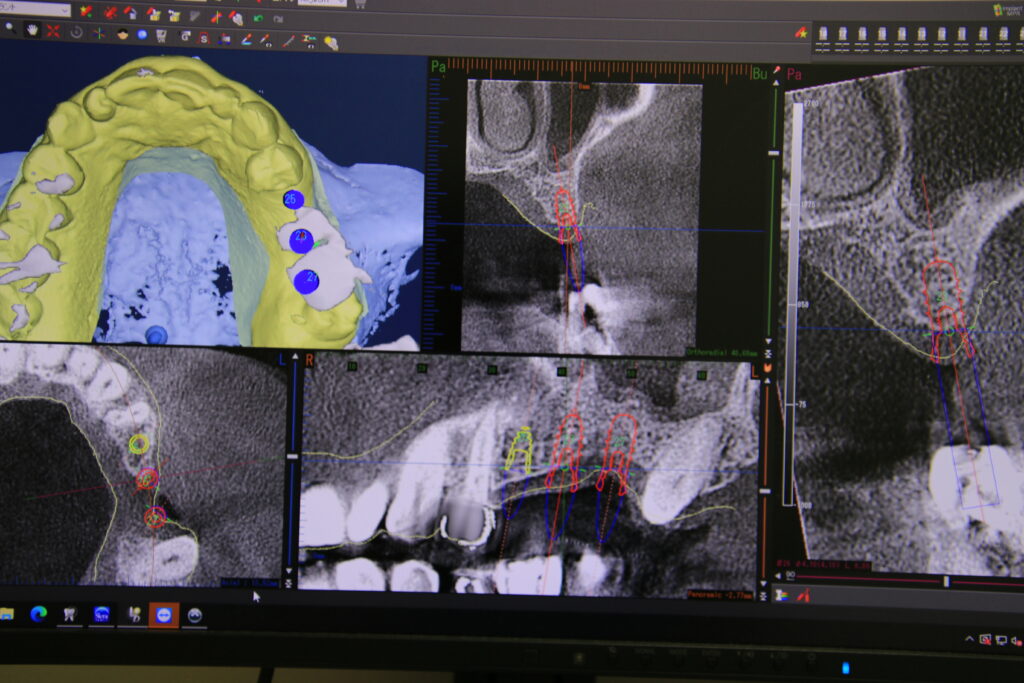This screenshot has width=1024, height=683.
Task: Click the yellow light bulb icon
Action: [331, 43]
